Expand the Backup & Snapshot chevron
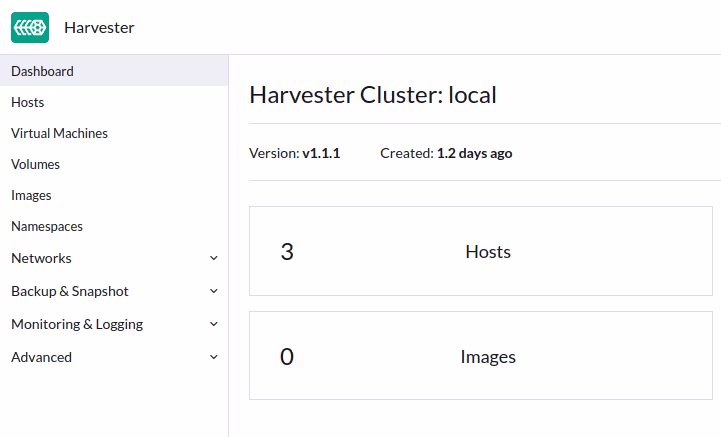 213,291
